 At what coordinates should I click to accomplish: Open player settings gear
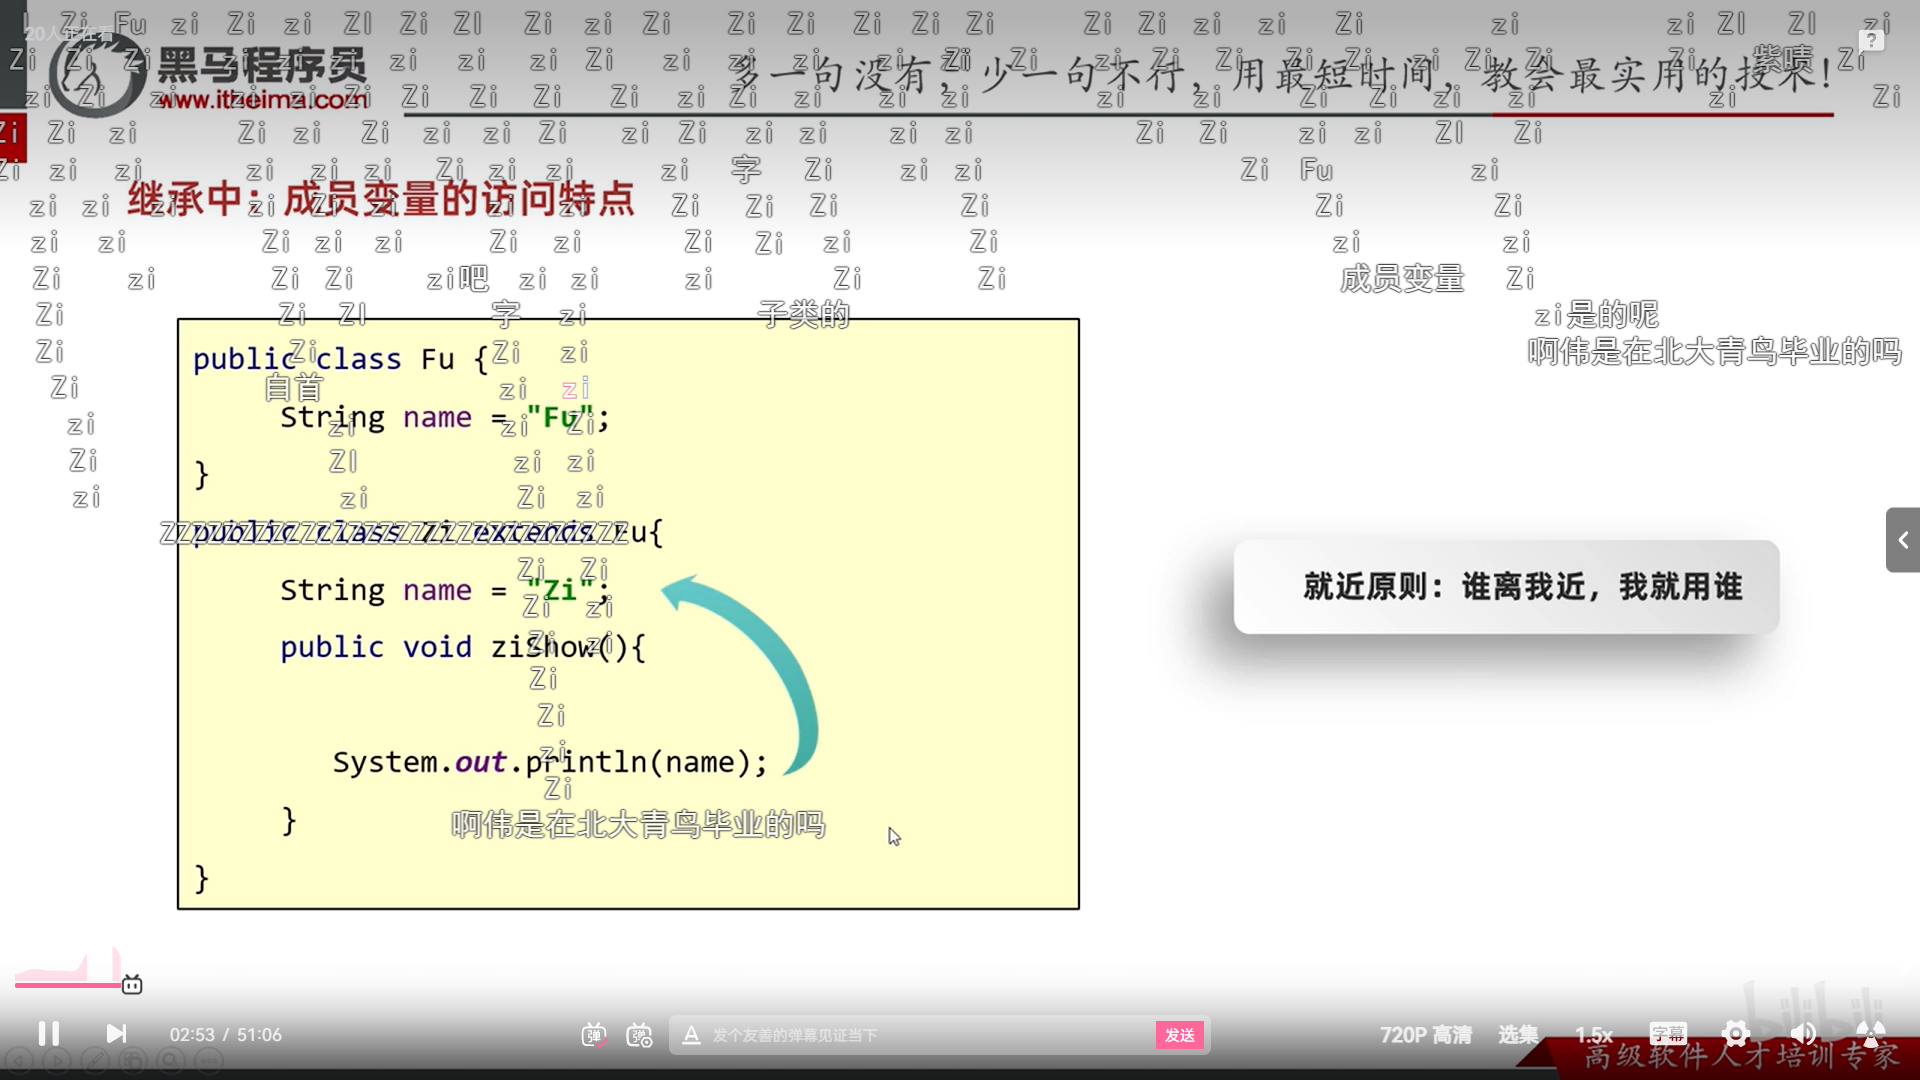(x=1736, y=1034)
